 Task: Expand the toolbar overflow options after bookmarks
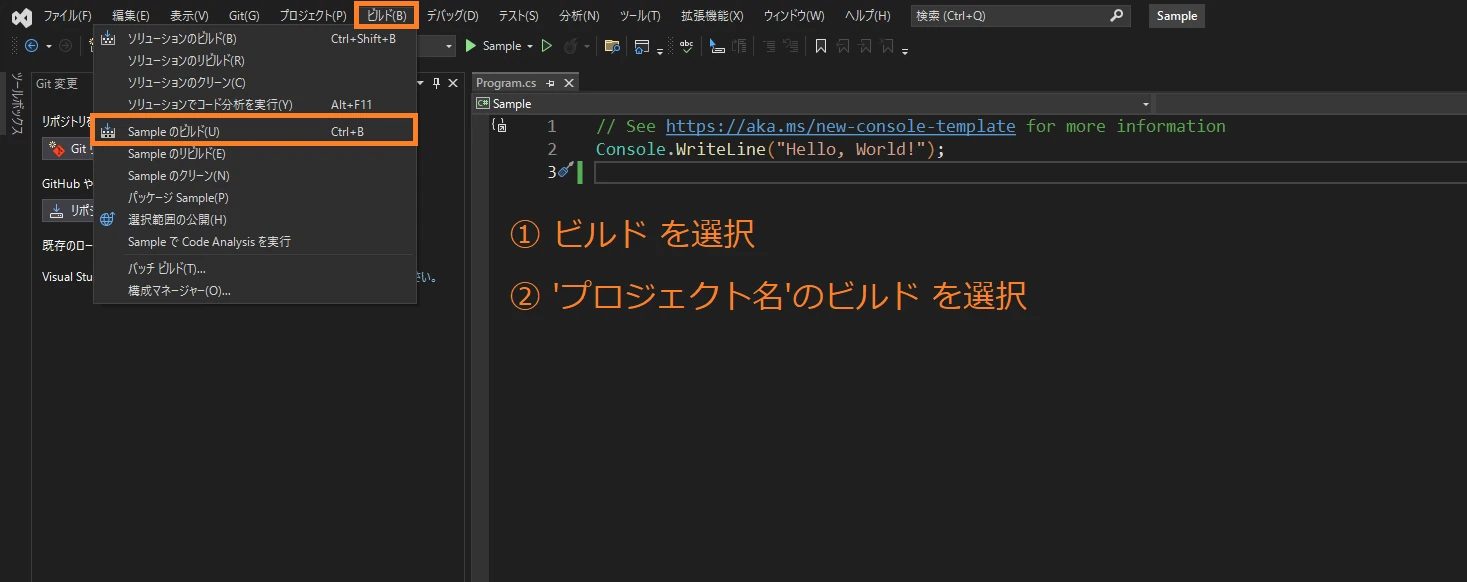pyautogui.click(x=905, y=50)
